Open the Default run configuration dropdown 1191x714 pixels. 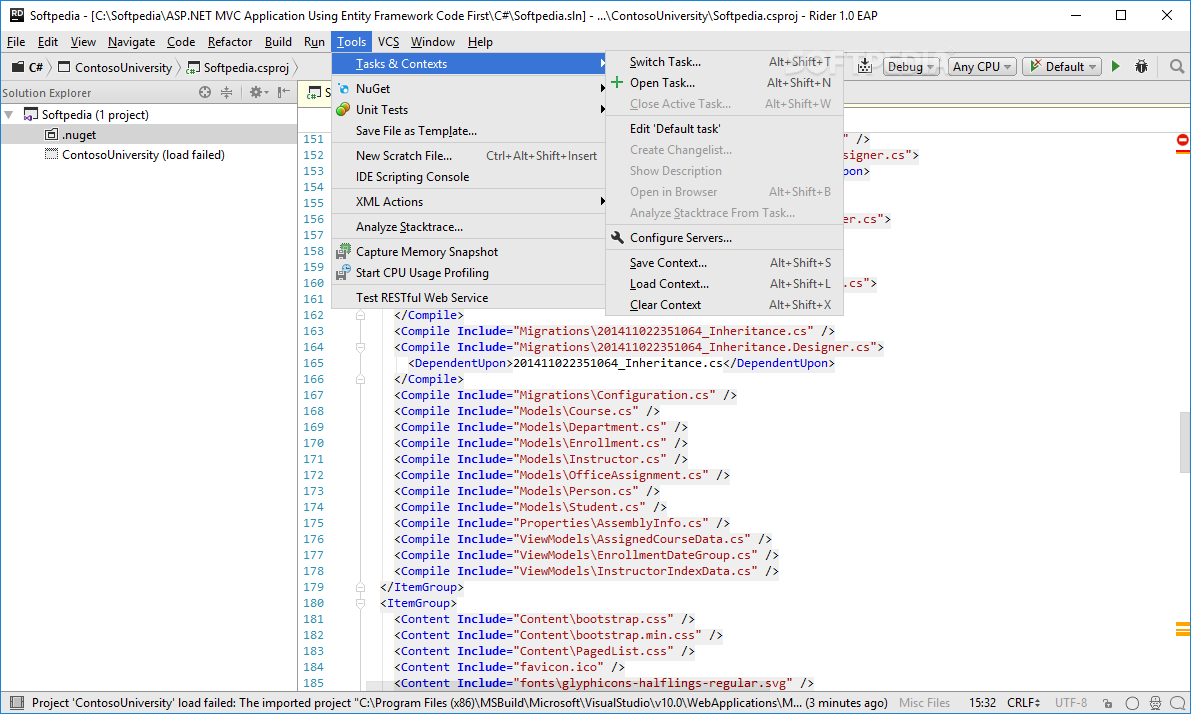click(1063, 67)
